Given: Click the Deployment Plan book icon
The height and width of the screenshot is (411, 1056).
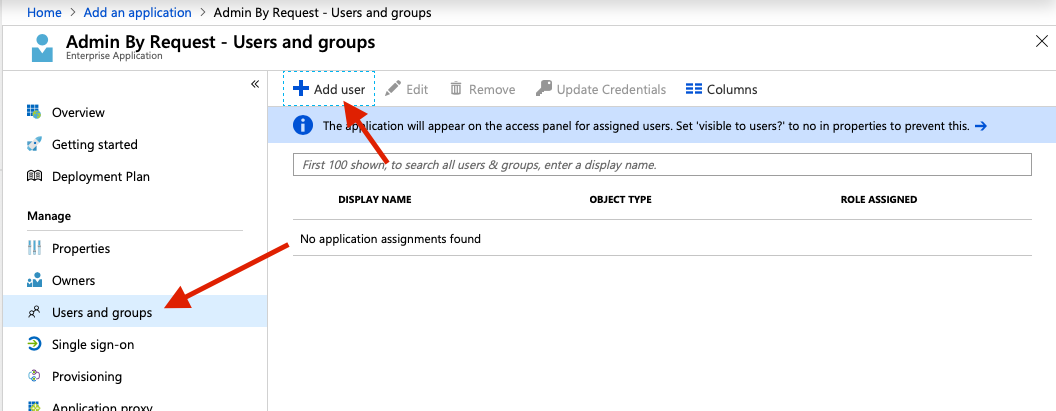Looking at the screenshot, I should 34,176.
